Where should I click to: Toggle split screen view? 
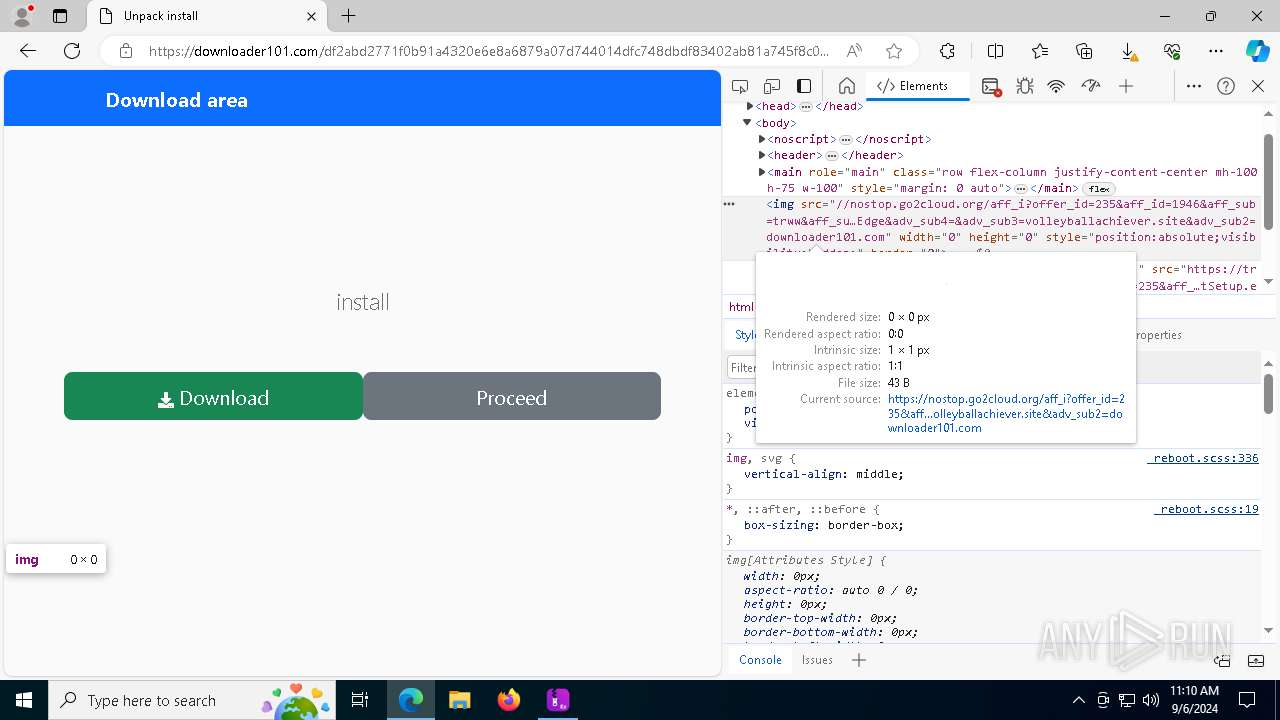pyautogui.click(x=995, y=51)
